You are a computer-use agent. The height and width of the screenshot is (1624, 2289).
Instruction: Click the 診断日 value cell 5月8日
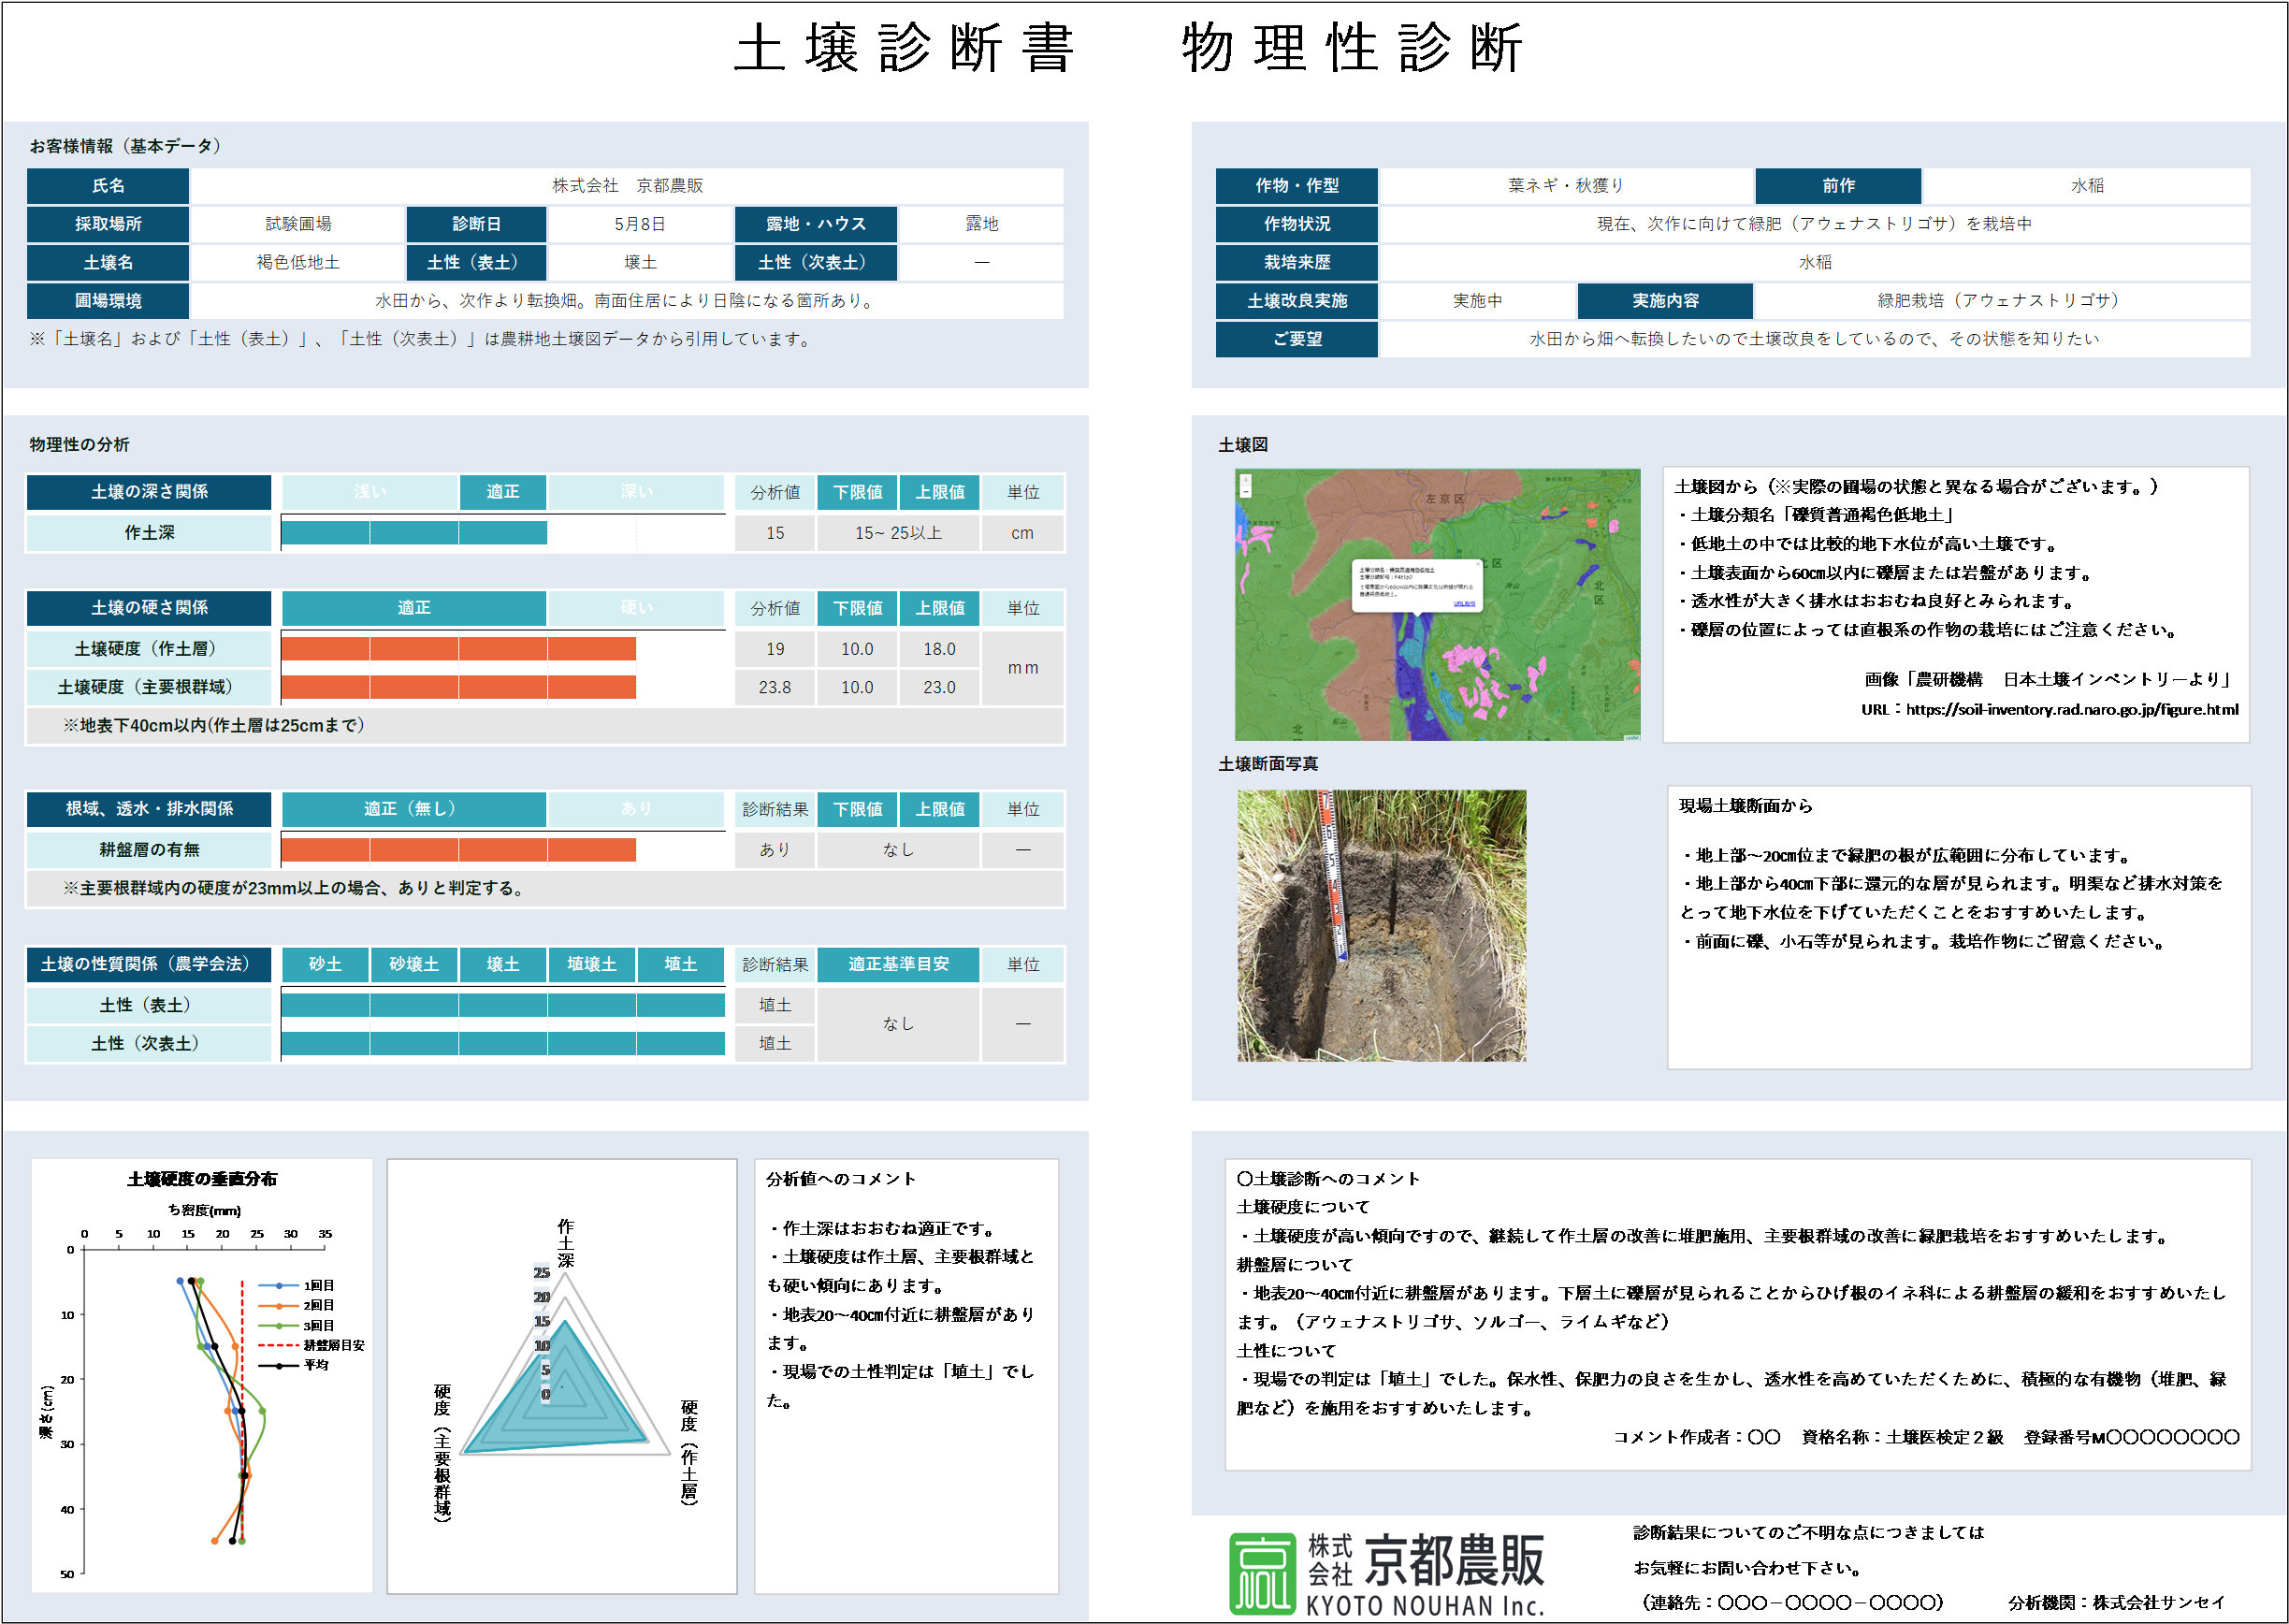tap(640, 224)
